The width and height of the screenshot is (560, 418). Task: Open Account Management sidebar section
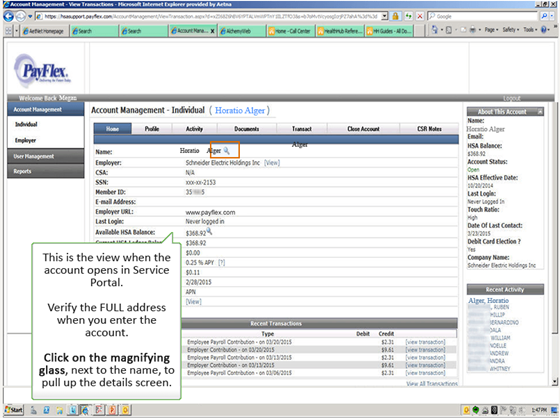(46, 109)
